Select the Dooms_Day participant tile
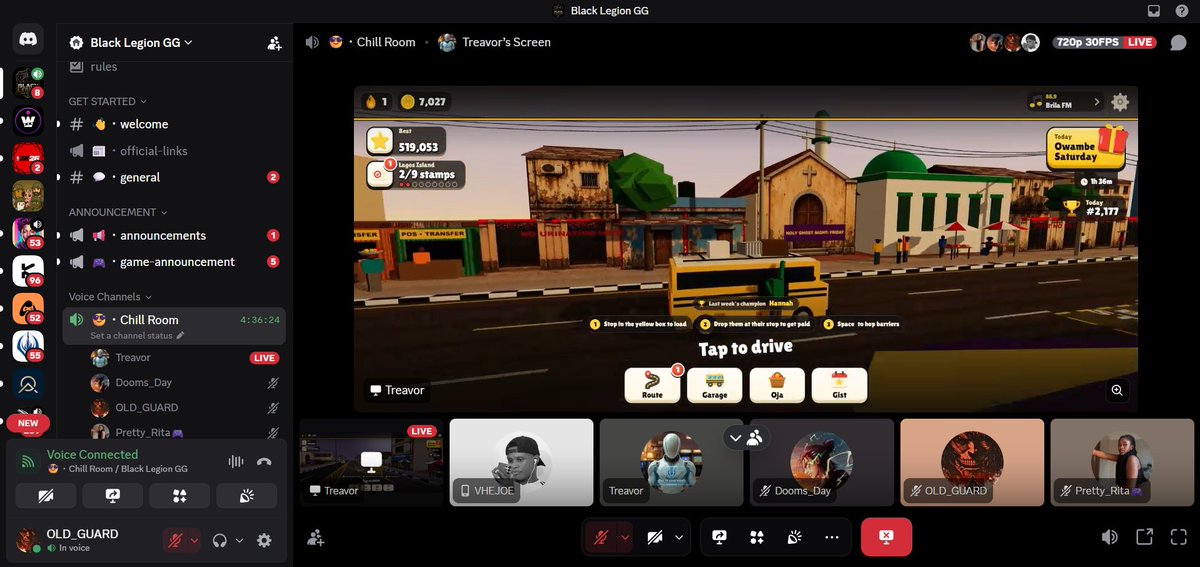1200x567 pixels. [822, 462]
